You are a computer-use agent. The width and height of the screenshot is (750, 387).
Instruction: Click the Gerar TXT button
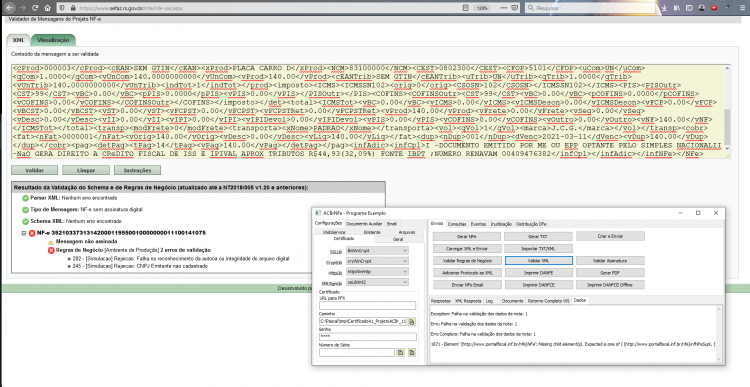pyautogui.click(x=538, y=236)
